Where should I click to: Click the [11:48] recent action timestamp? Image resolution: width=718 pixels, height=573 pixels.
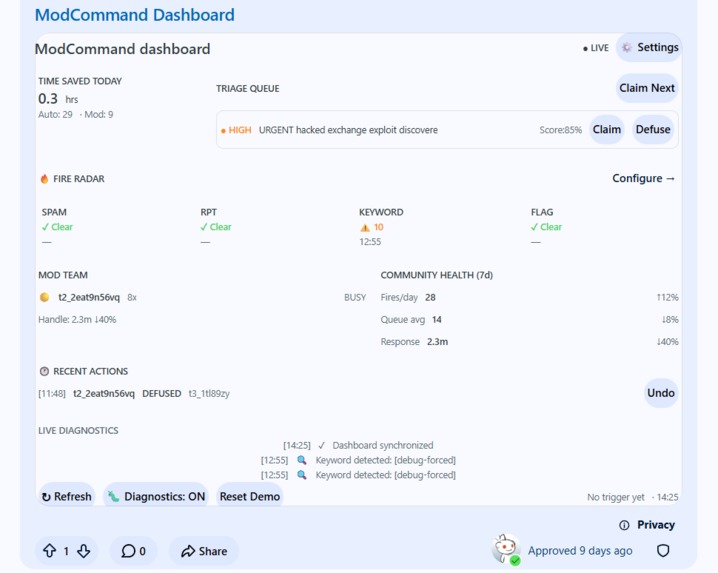(52, 393)
